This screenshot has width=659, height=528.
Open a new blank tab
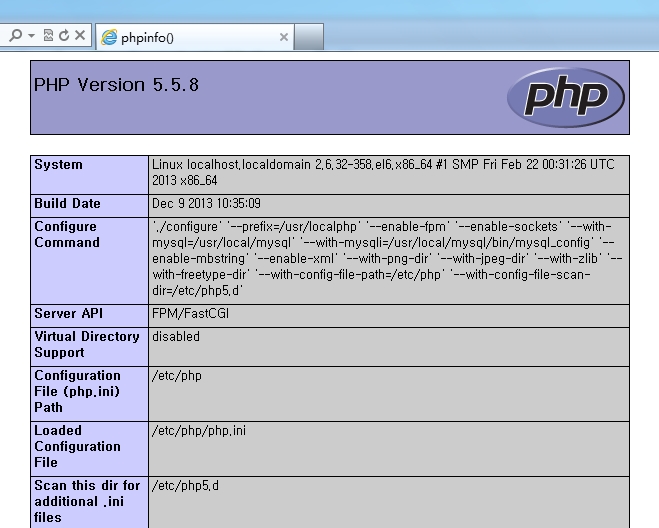(309, 37)
